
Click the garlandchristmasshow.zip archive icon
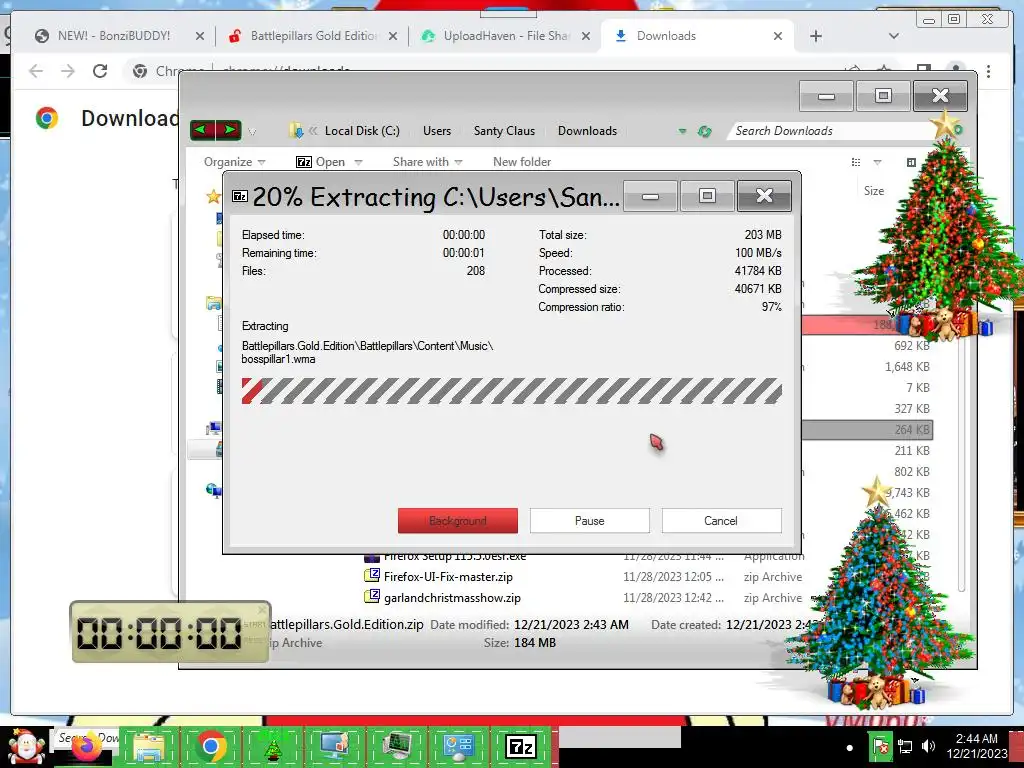coord(372,596)
